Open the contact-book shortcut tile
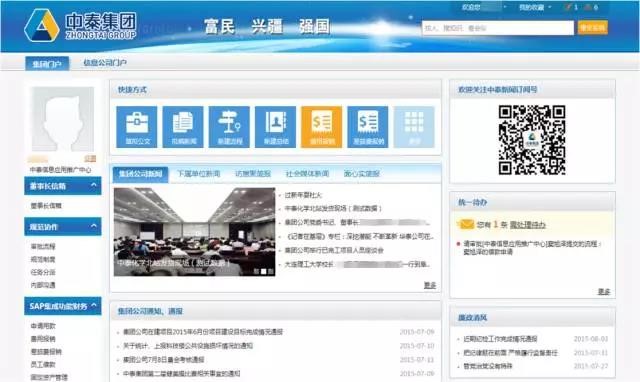 point(276,127)
